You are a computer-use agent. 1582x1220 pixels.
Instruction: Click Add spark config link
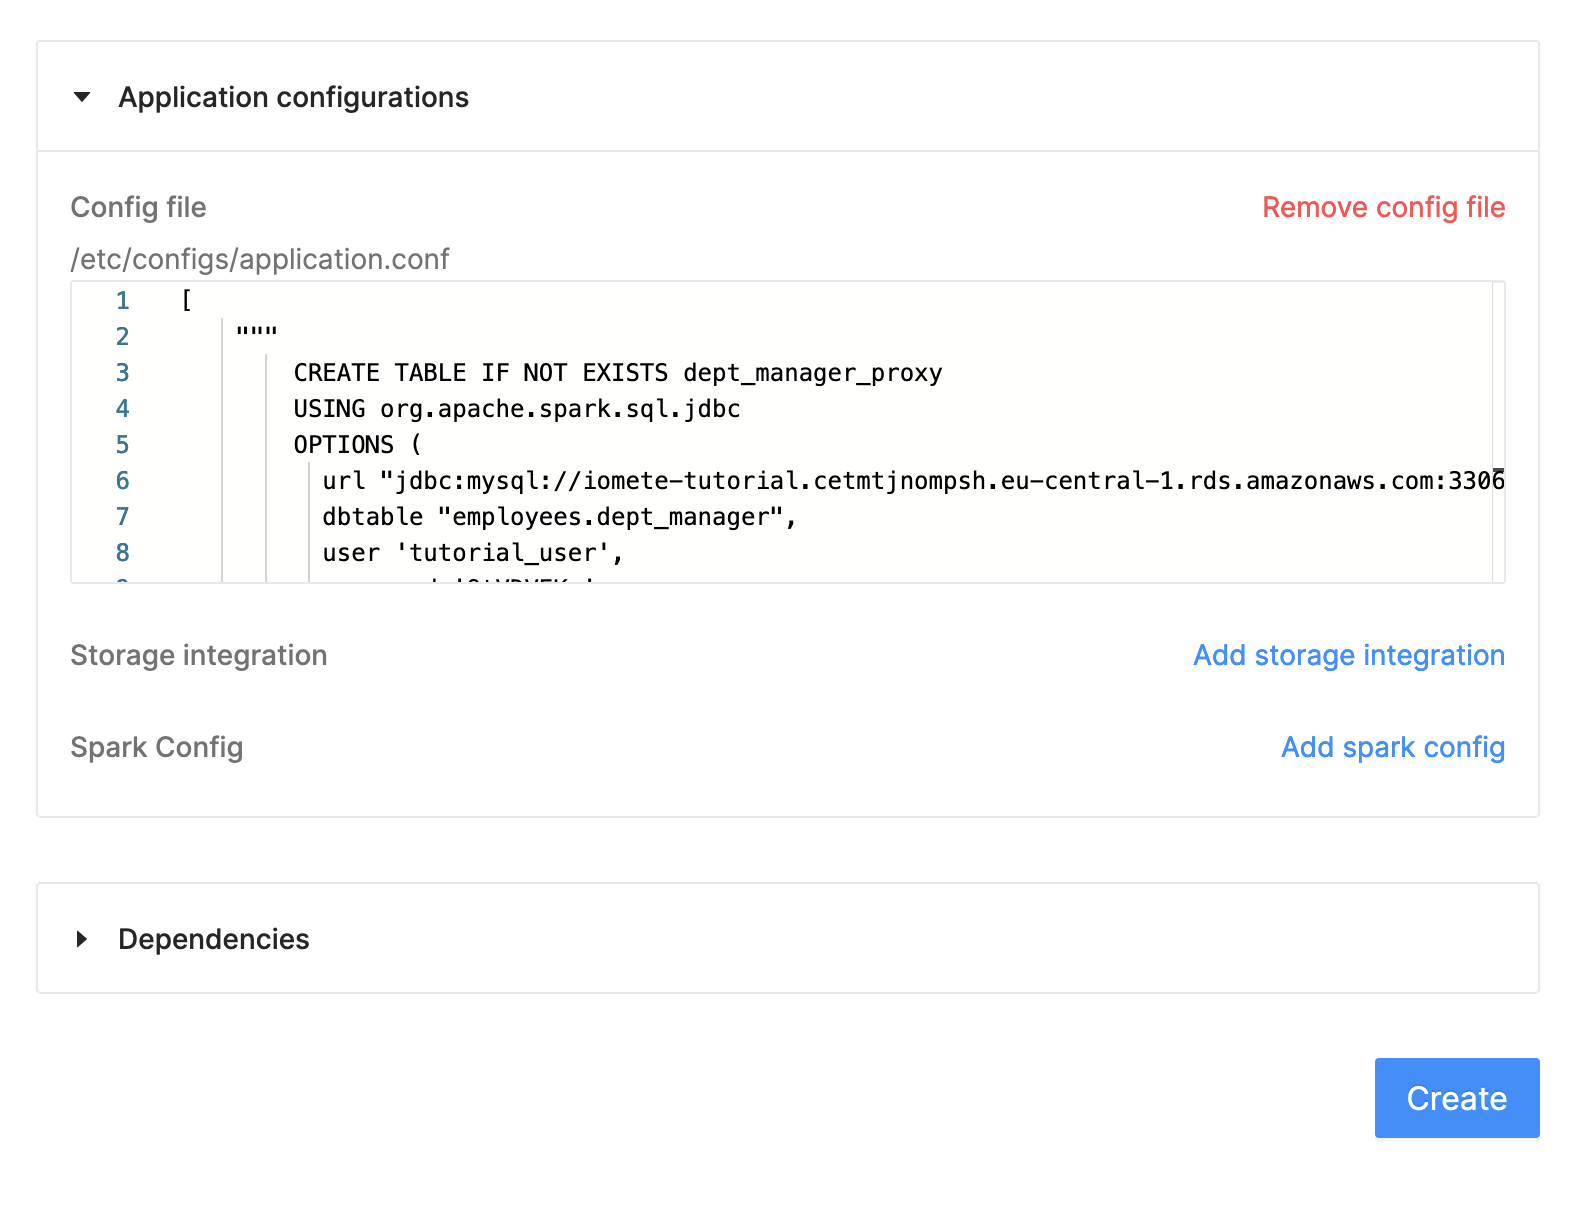pyautogui.click(x=1393, y=747)
